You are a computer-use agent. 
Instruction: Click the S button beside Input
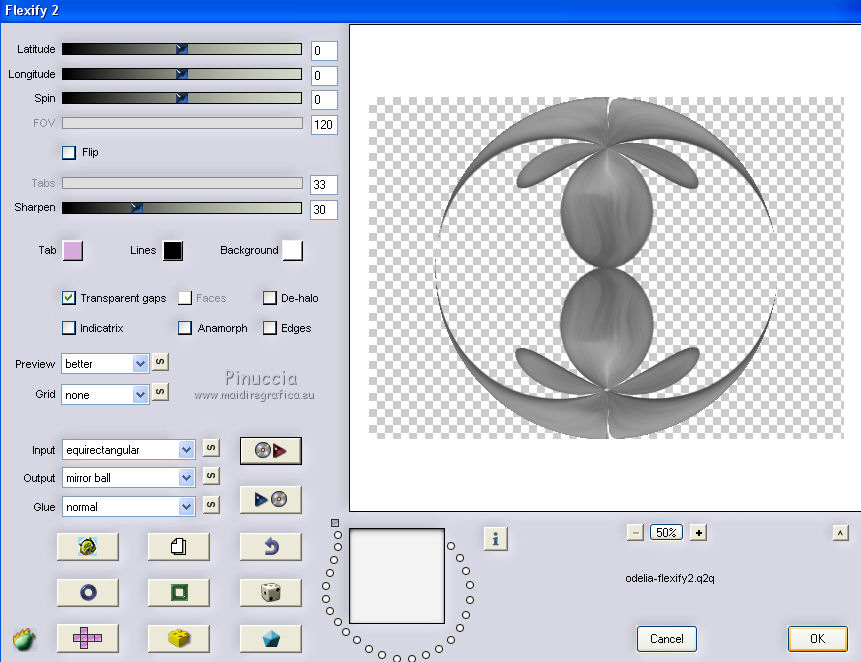211,448
